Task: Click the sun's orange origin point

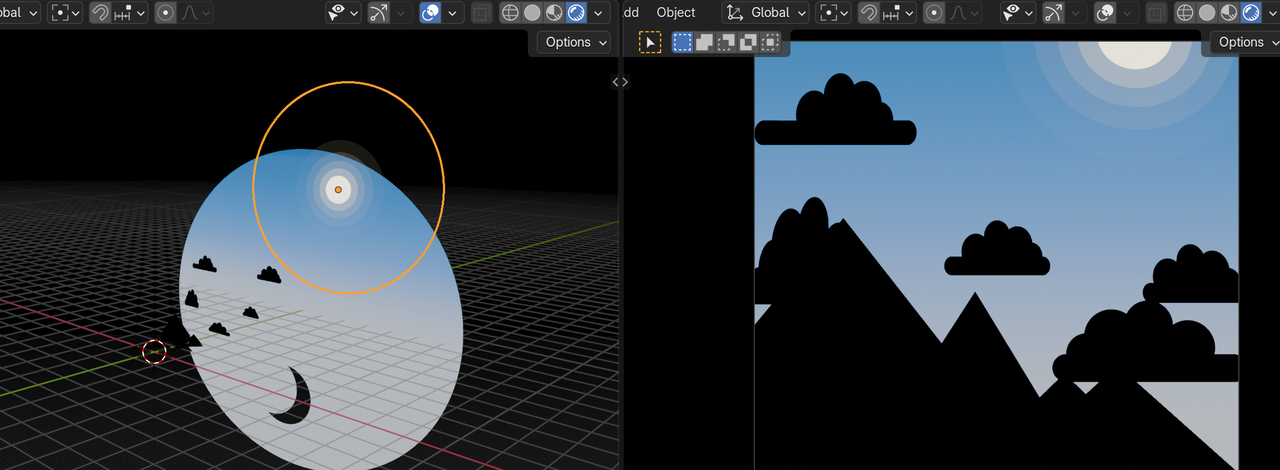Action: (x=338, y=189)
